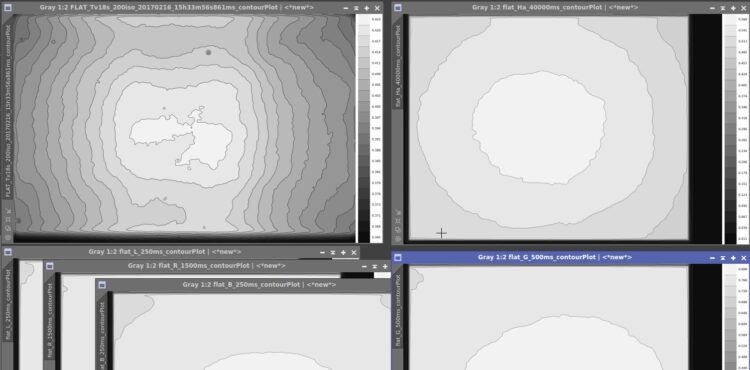Close the flat_G_500ms contourPlot window
Screen dimensions: 750x370
pos(744,258)
